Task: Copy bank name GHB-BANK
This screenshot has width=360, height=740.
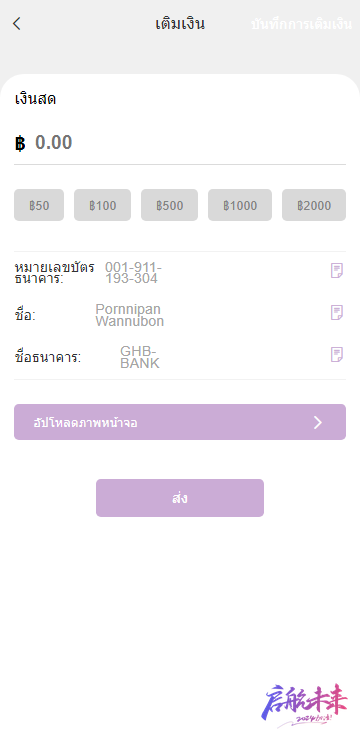Action: [336, 354]
